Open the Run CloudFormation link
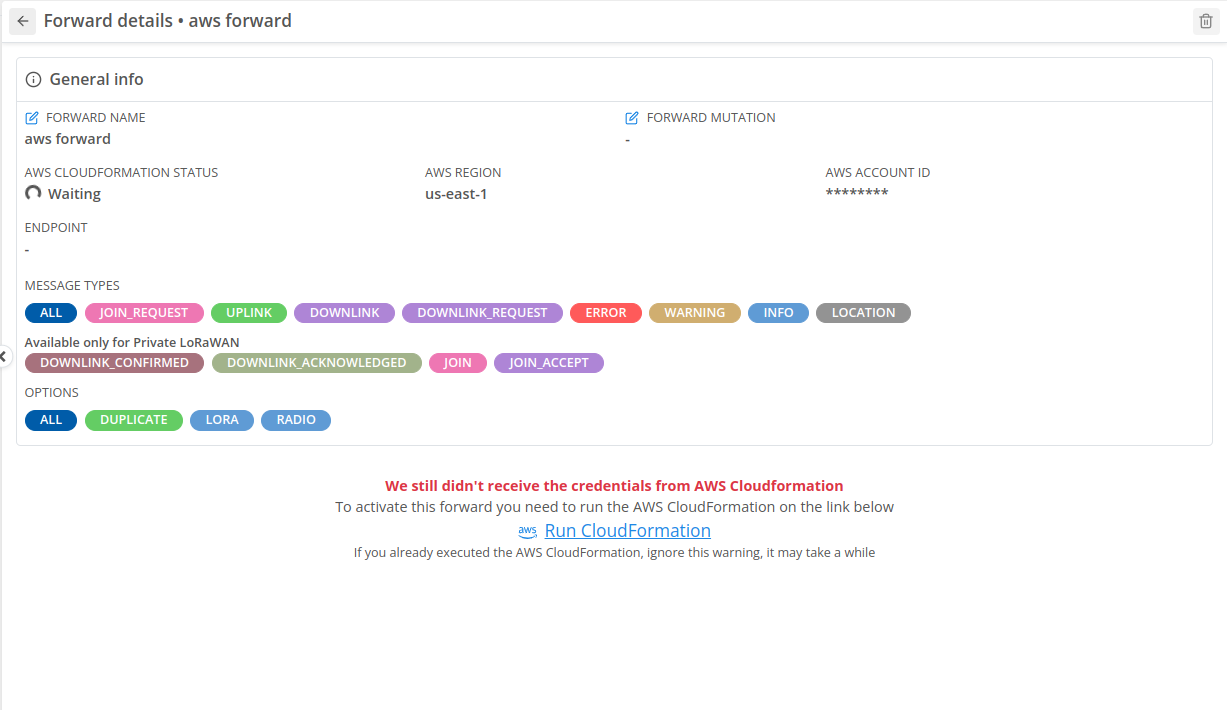Viewport: 1227px width, 710px height. point(628,531)
